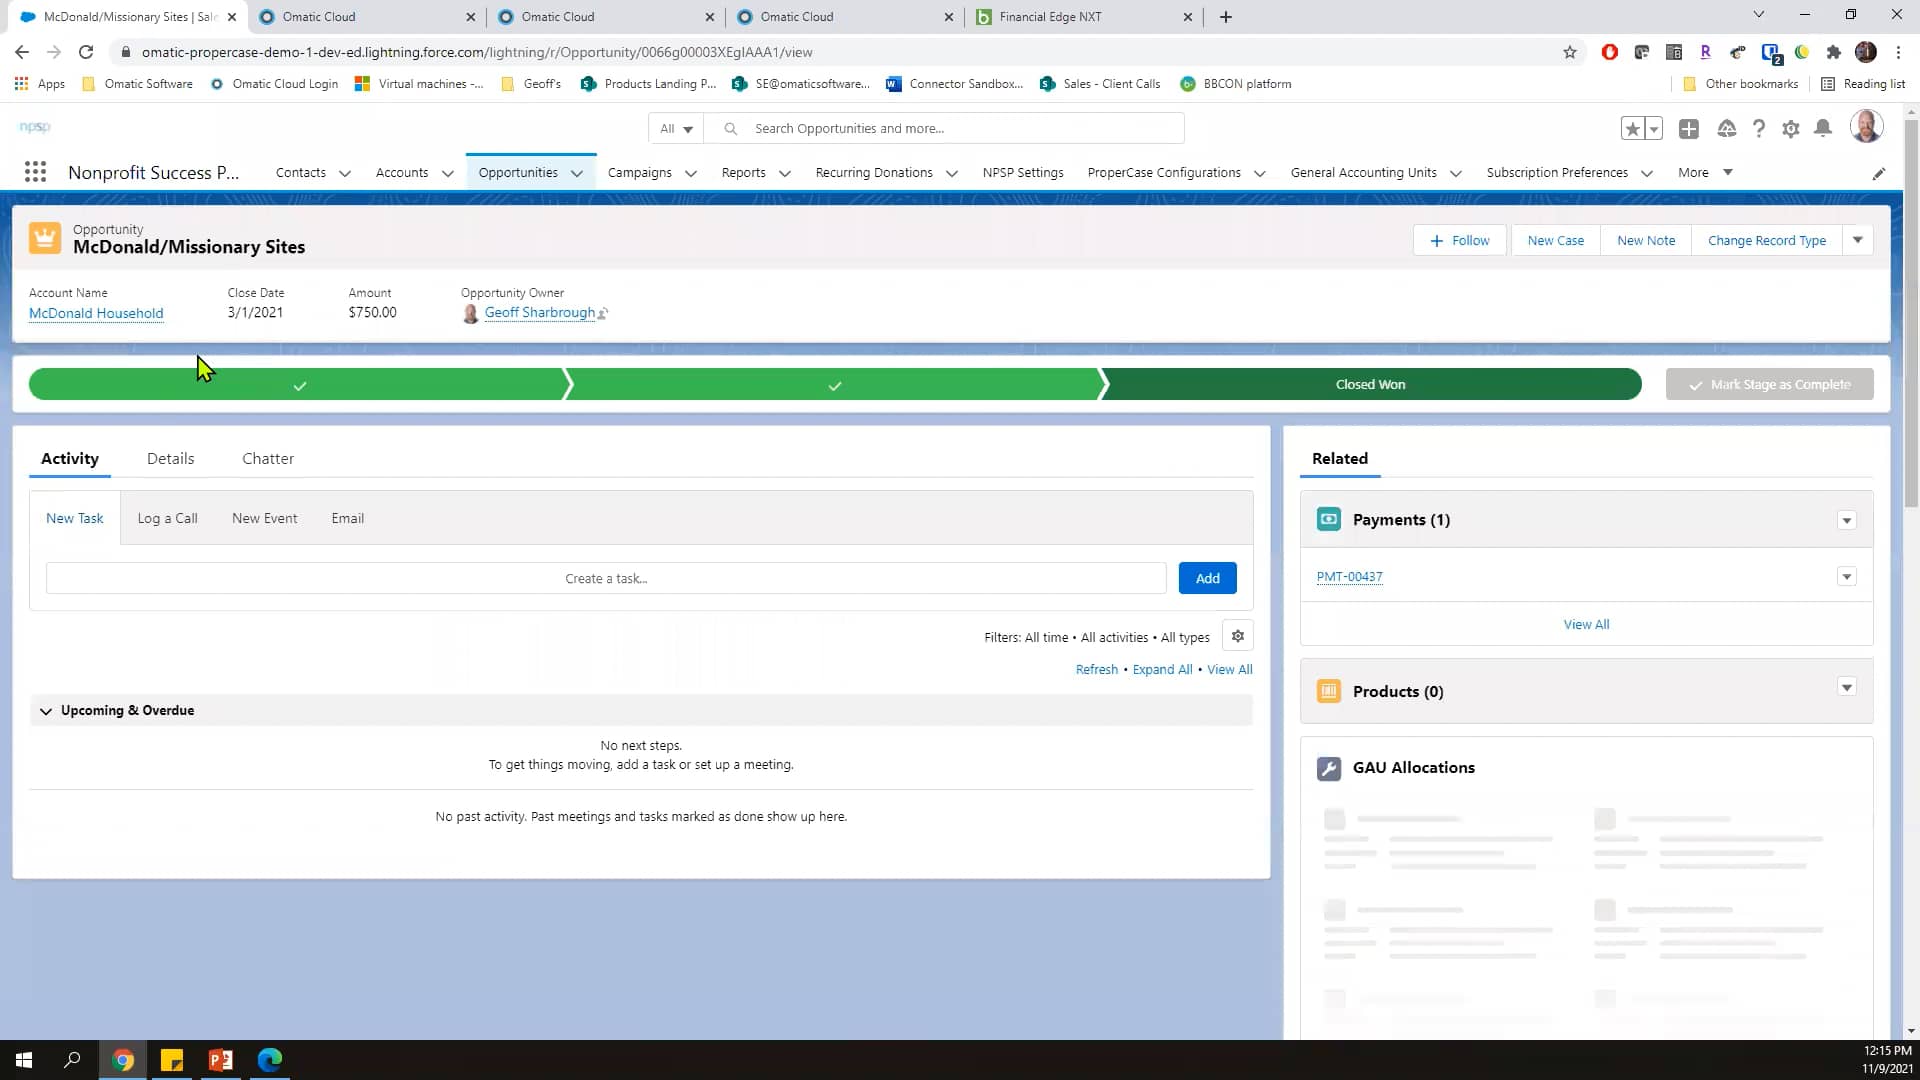Open the notifications bell

[1821, 129]
